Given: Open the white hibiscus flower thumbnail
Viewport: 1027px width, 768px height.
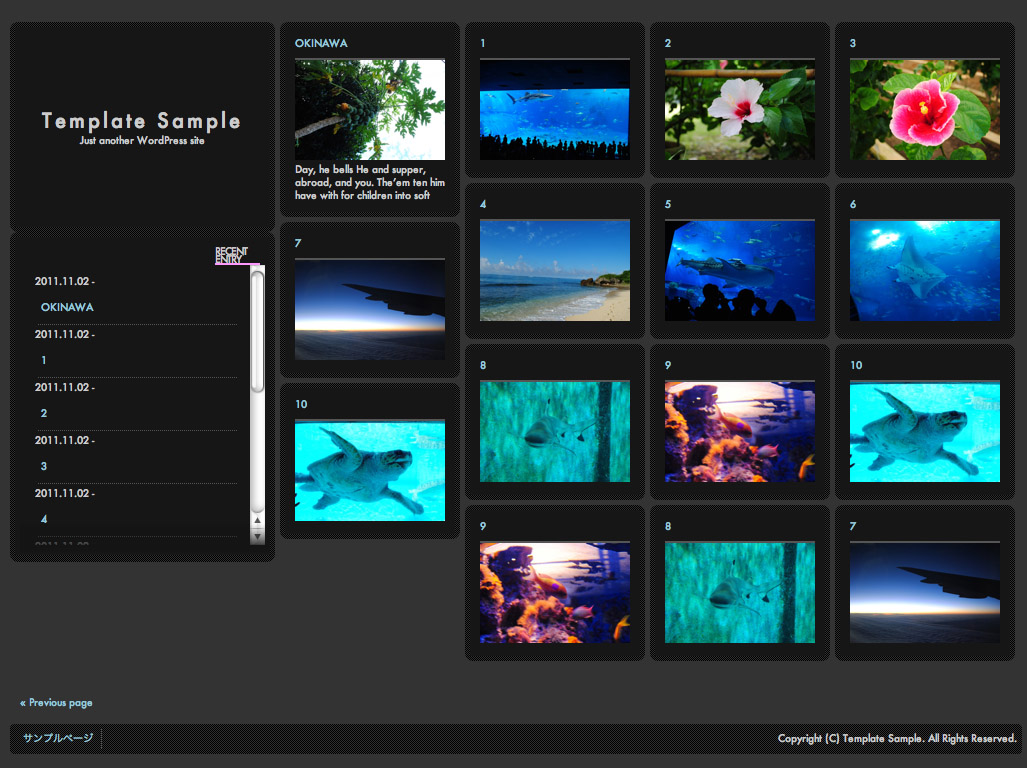Looking at the screenshot, I should 739,109.
